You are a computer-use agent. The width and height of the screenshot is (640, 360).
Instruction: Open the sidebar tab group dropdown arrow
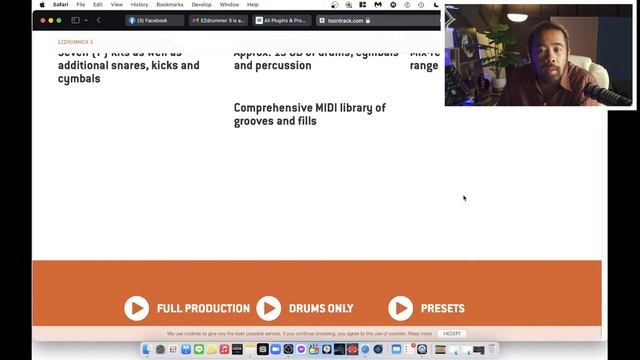coord(86,20)
